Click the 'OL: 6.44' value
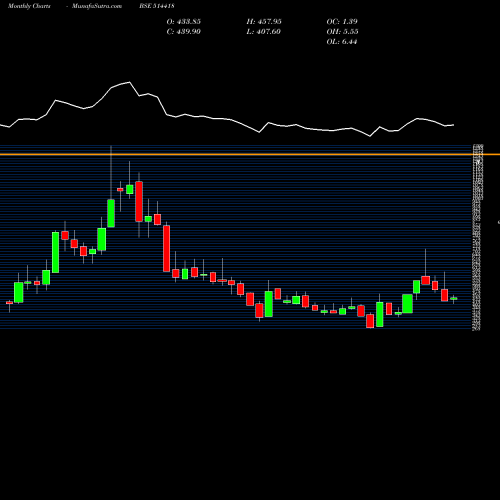 [342, 42]
